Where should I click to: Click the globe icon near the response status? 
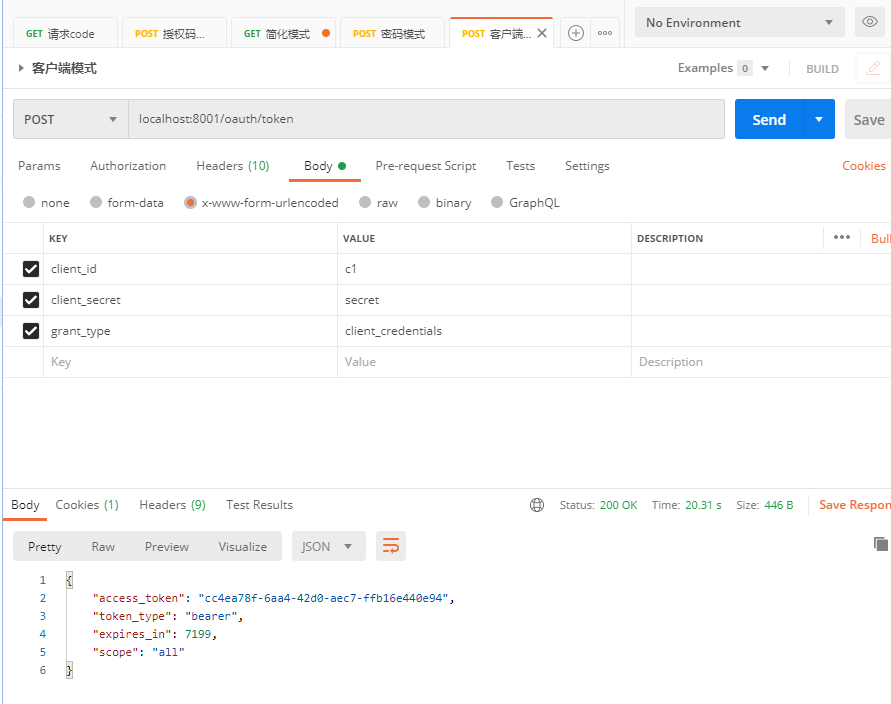pos(538,505)
